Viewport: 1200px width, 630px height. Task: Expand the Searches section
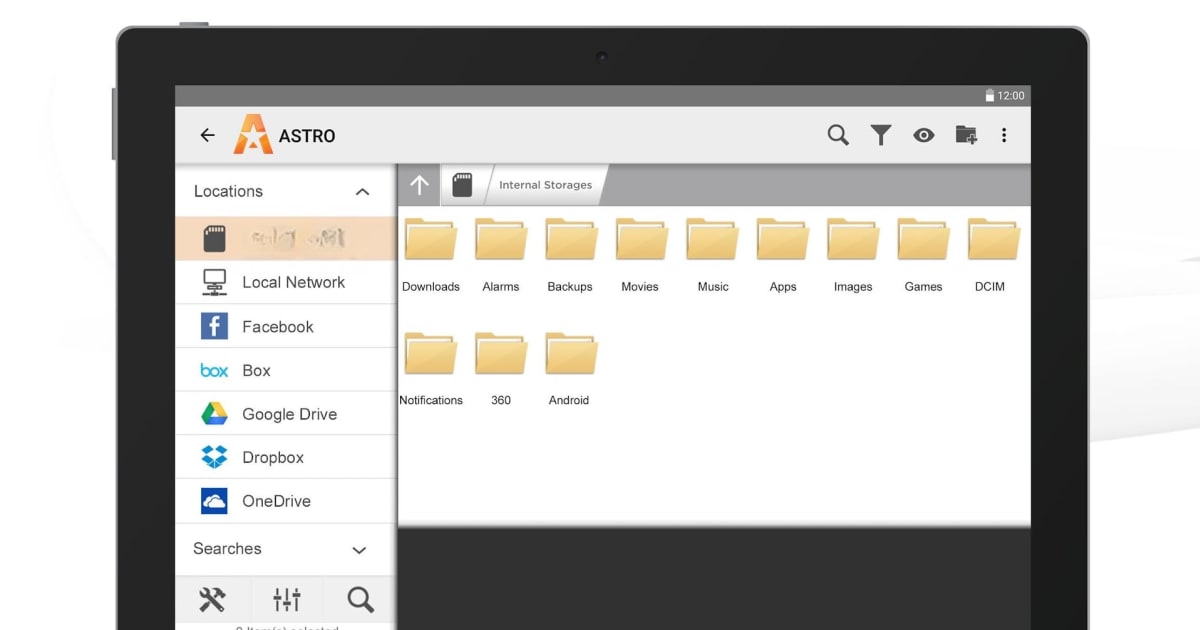(359, 549)
